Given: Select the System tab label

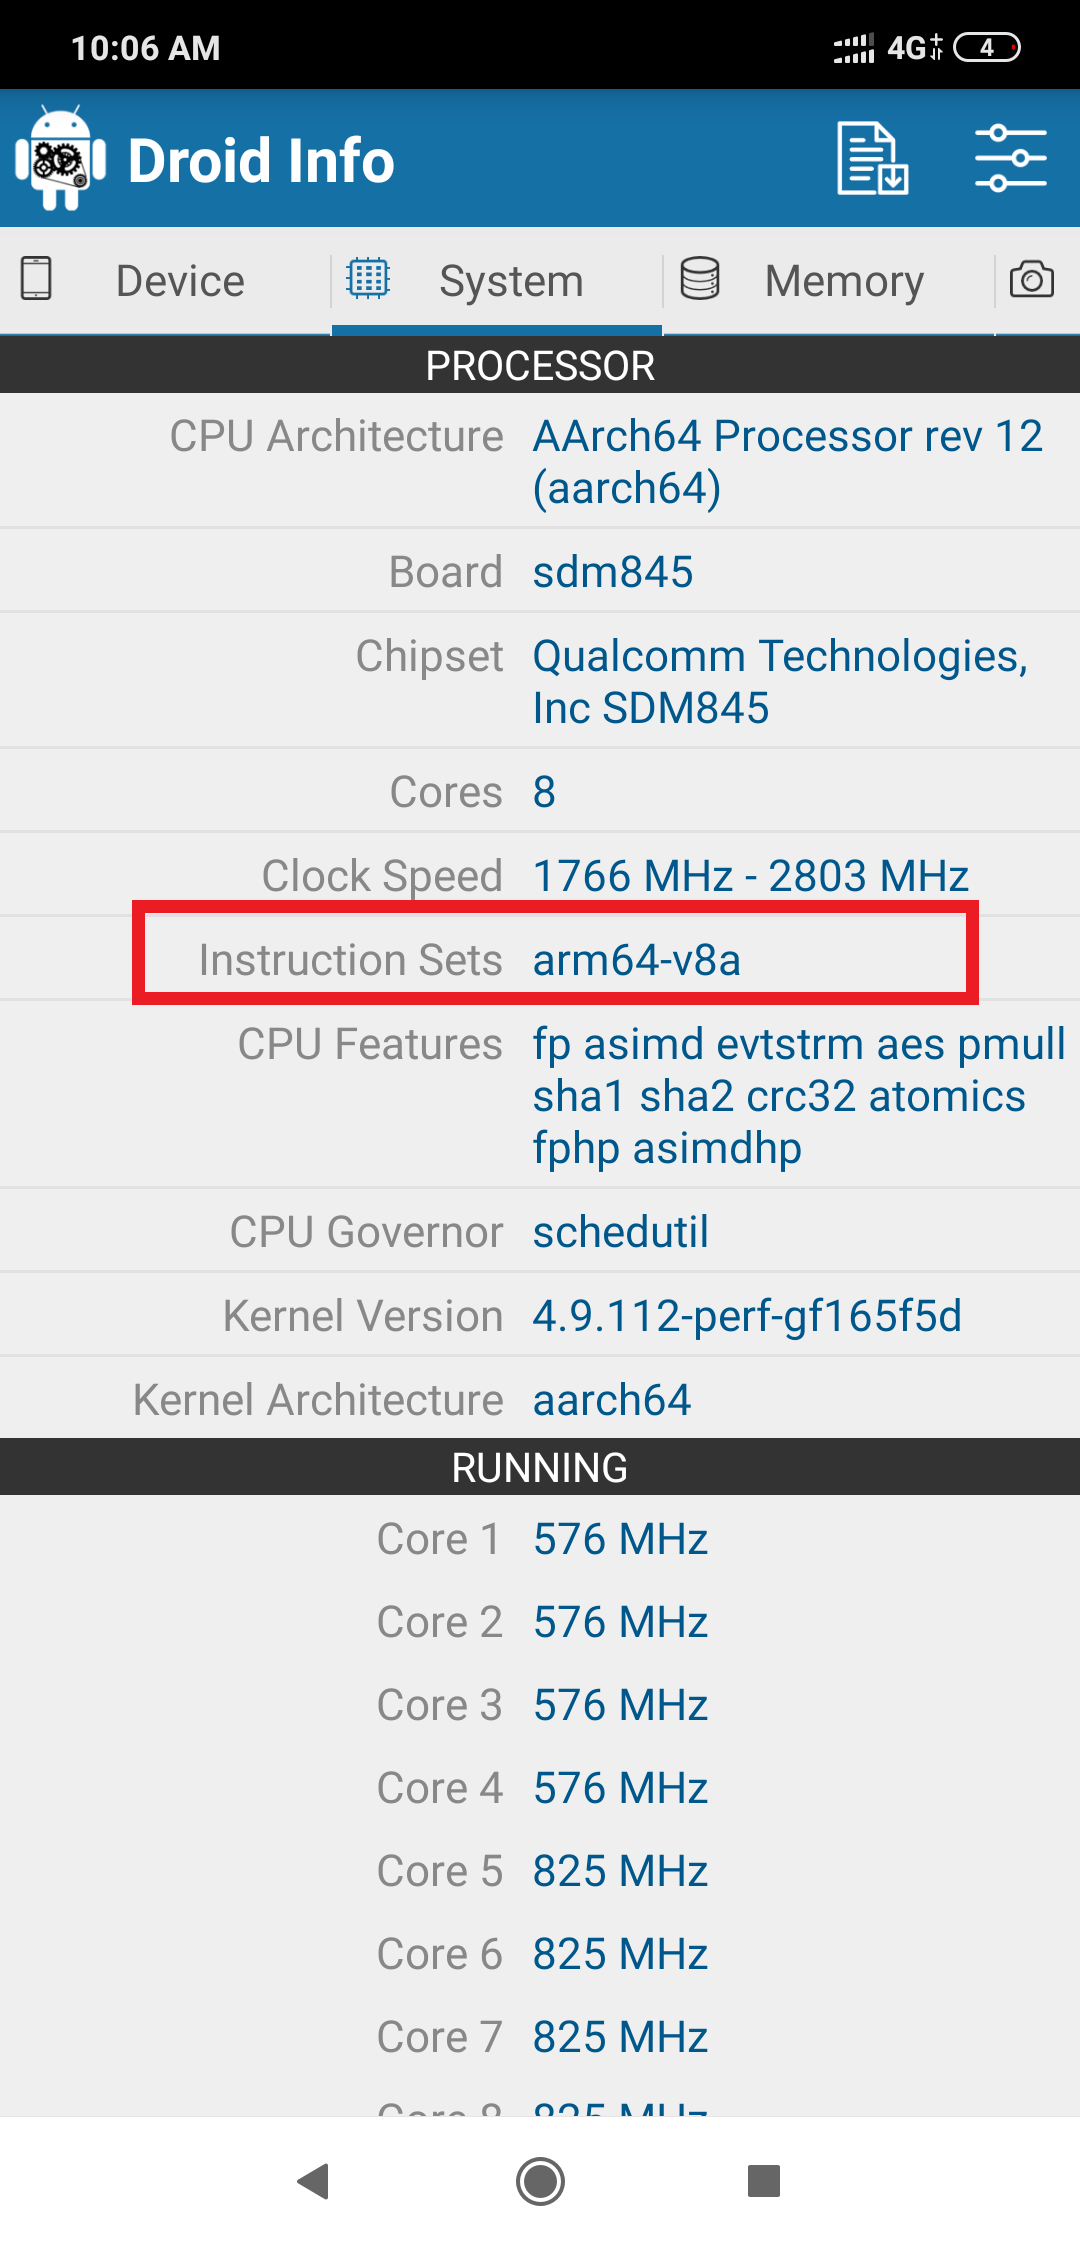Looking at the screenshot, I should 511,281.
